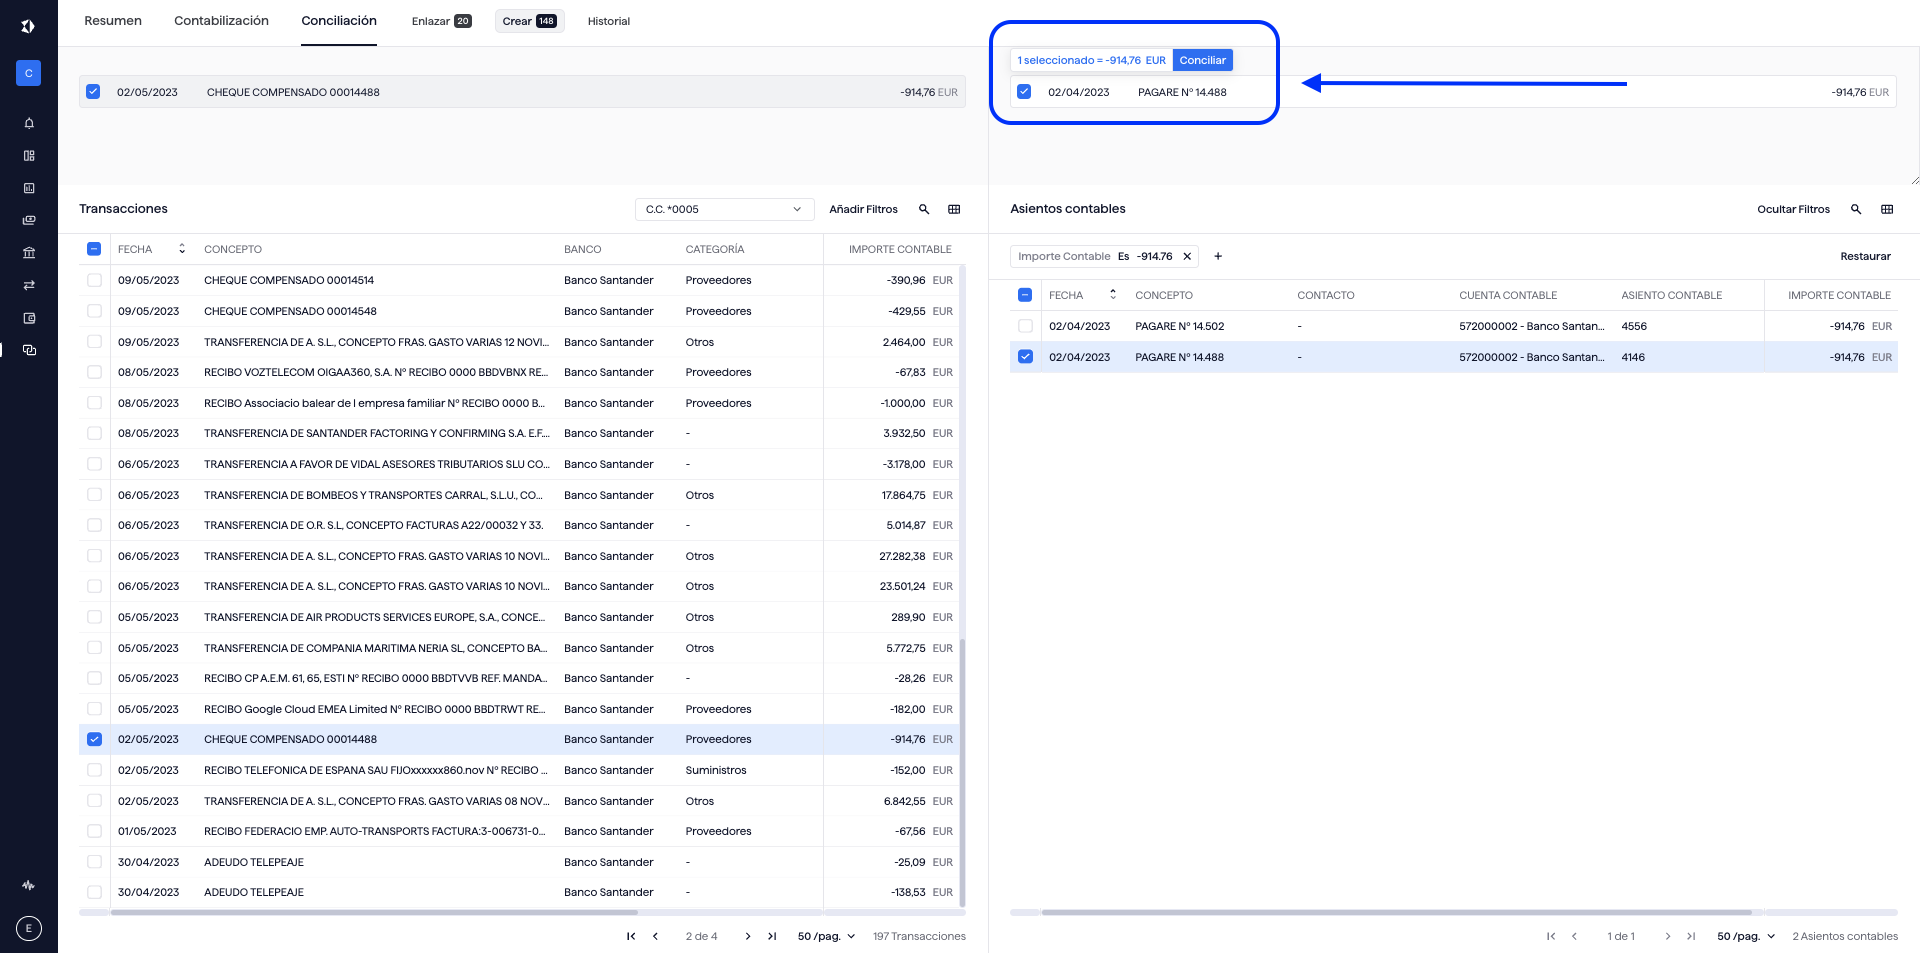Toggle select-all checkbox in Transacciones header
The height and width of the screenshot is (953, 1920).
(94, 249)
